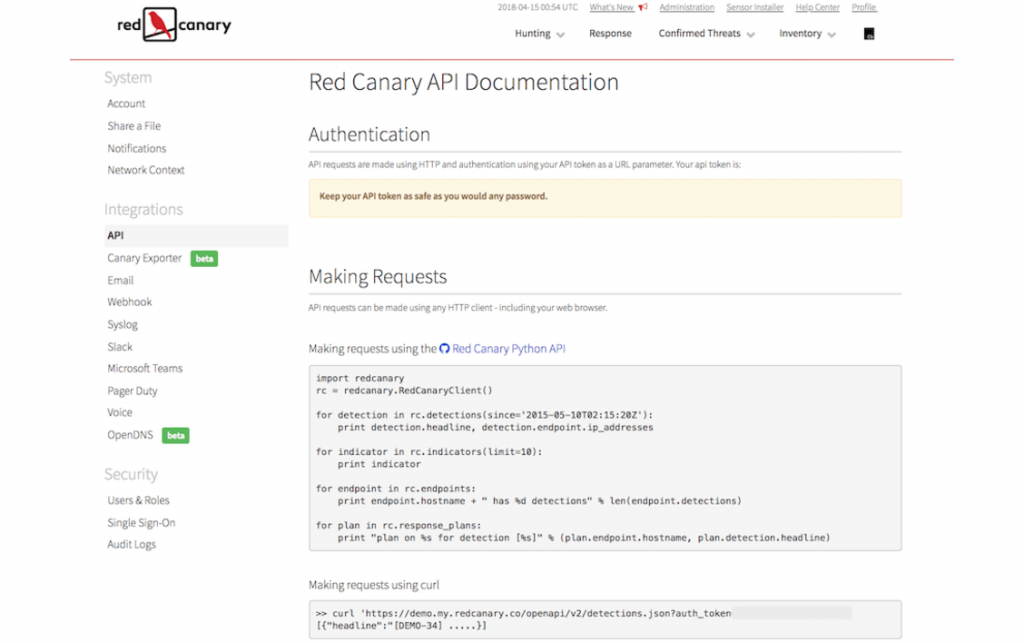This screenshot has width=1024, height=643.
Task: Click the GitHub icon before Red Canary Python API
Action: click(x=445, y=349)
